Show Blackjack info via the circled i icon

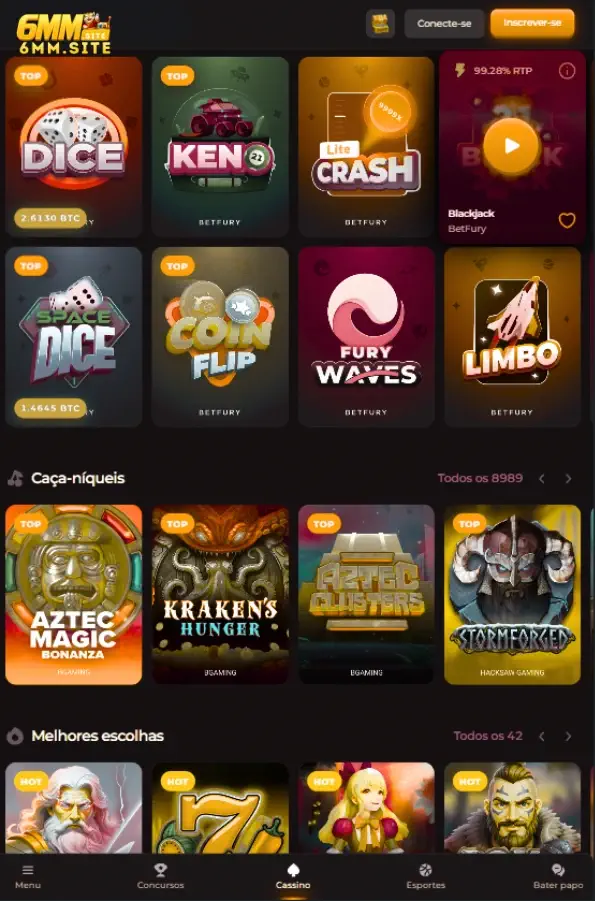[x=567, y=71]
